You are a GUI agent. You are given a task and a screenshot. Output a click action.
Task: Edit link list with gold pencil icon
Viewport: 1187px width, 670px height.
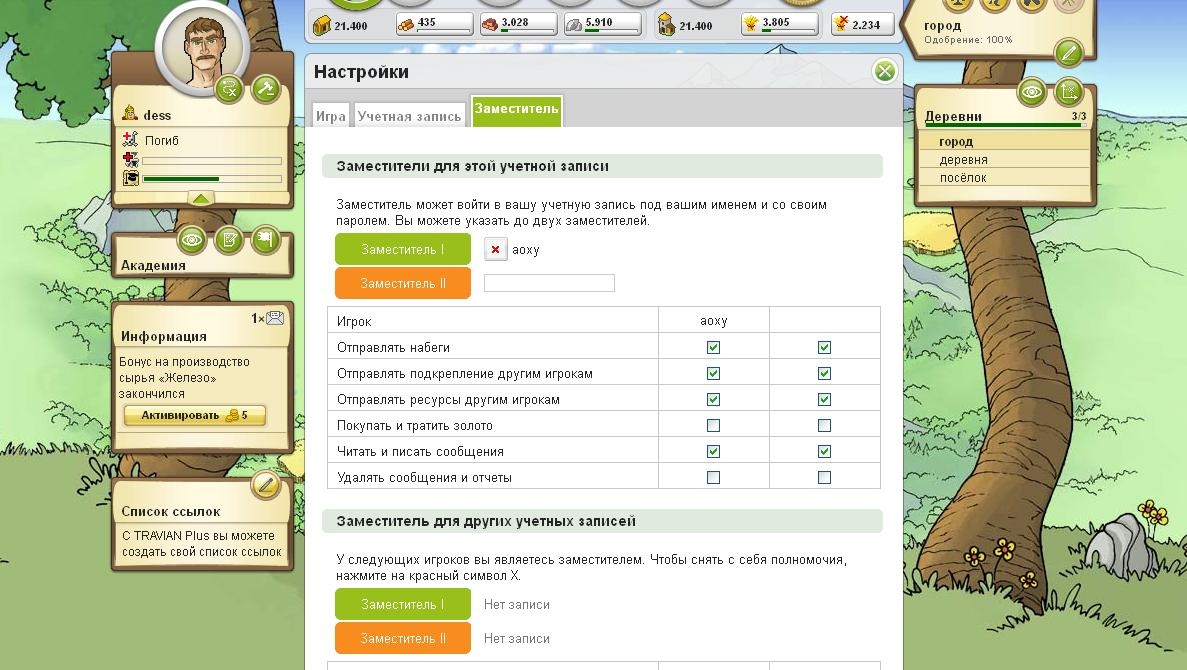[x=265, y=486]
